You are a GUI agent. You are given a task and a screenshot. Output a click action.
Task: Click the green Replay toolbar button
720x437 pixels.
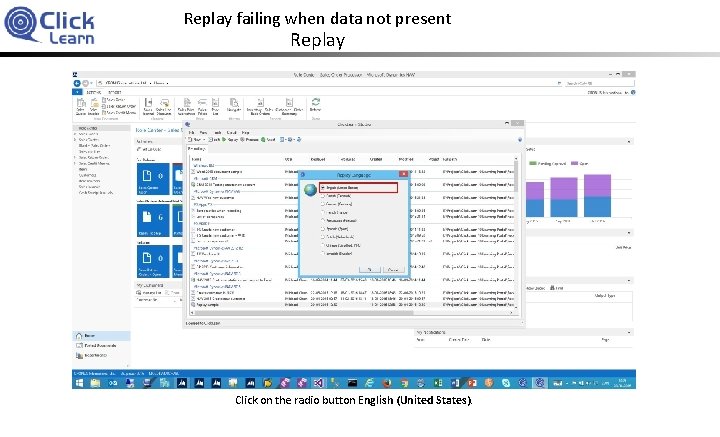[230, 140]
